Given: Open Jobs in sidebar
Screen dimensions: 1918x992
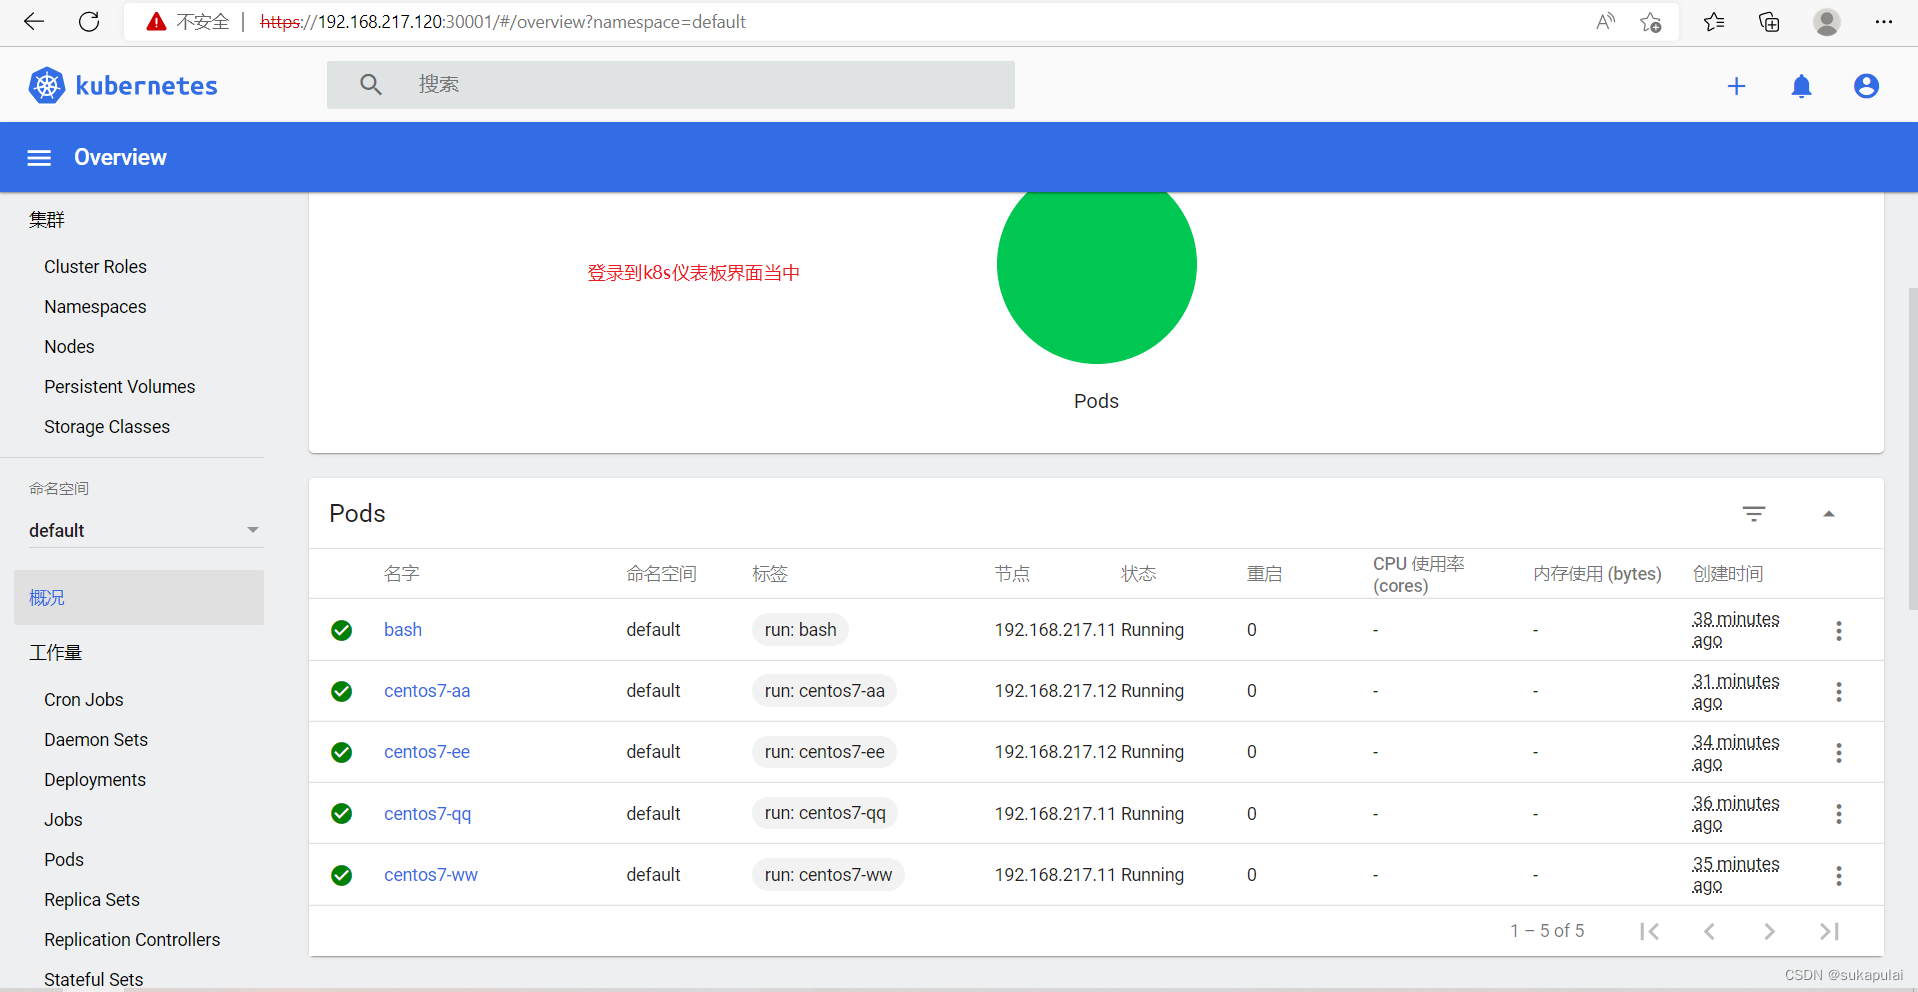Looking at the screenshot, I should click(x=63, y=820).
